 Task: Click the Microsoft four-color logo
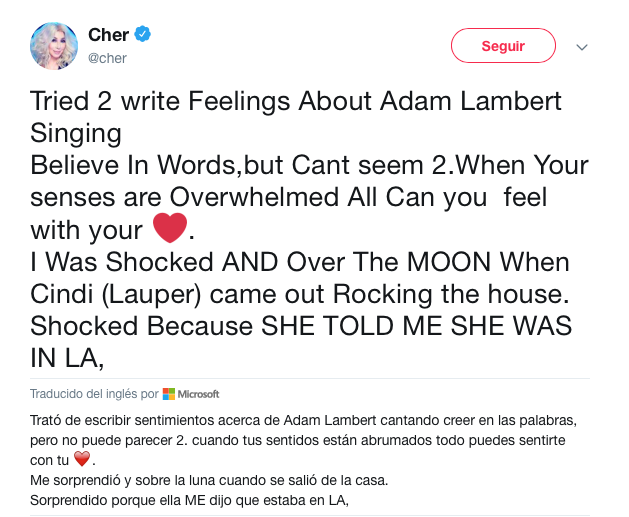169,394
